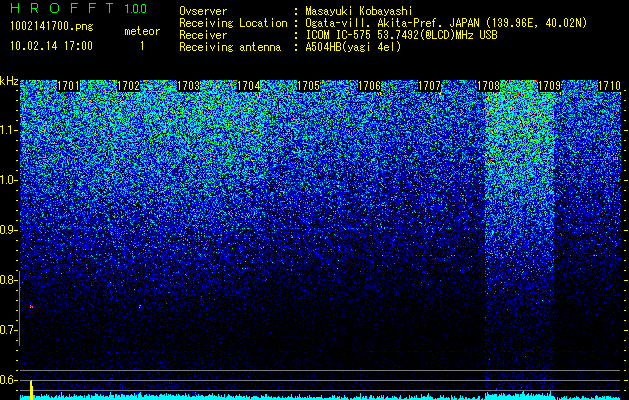Viewport: 629px width, 400px height.
Task: Click the 1709 time marker
Action: pos(549,86)
